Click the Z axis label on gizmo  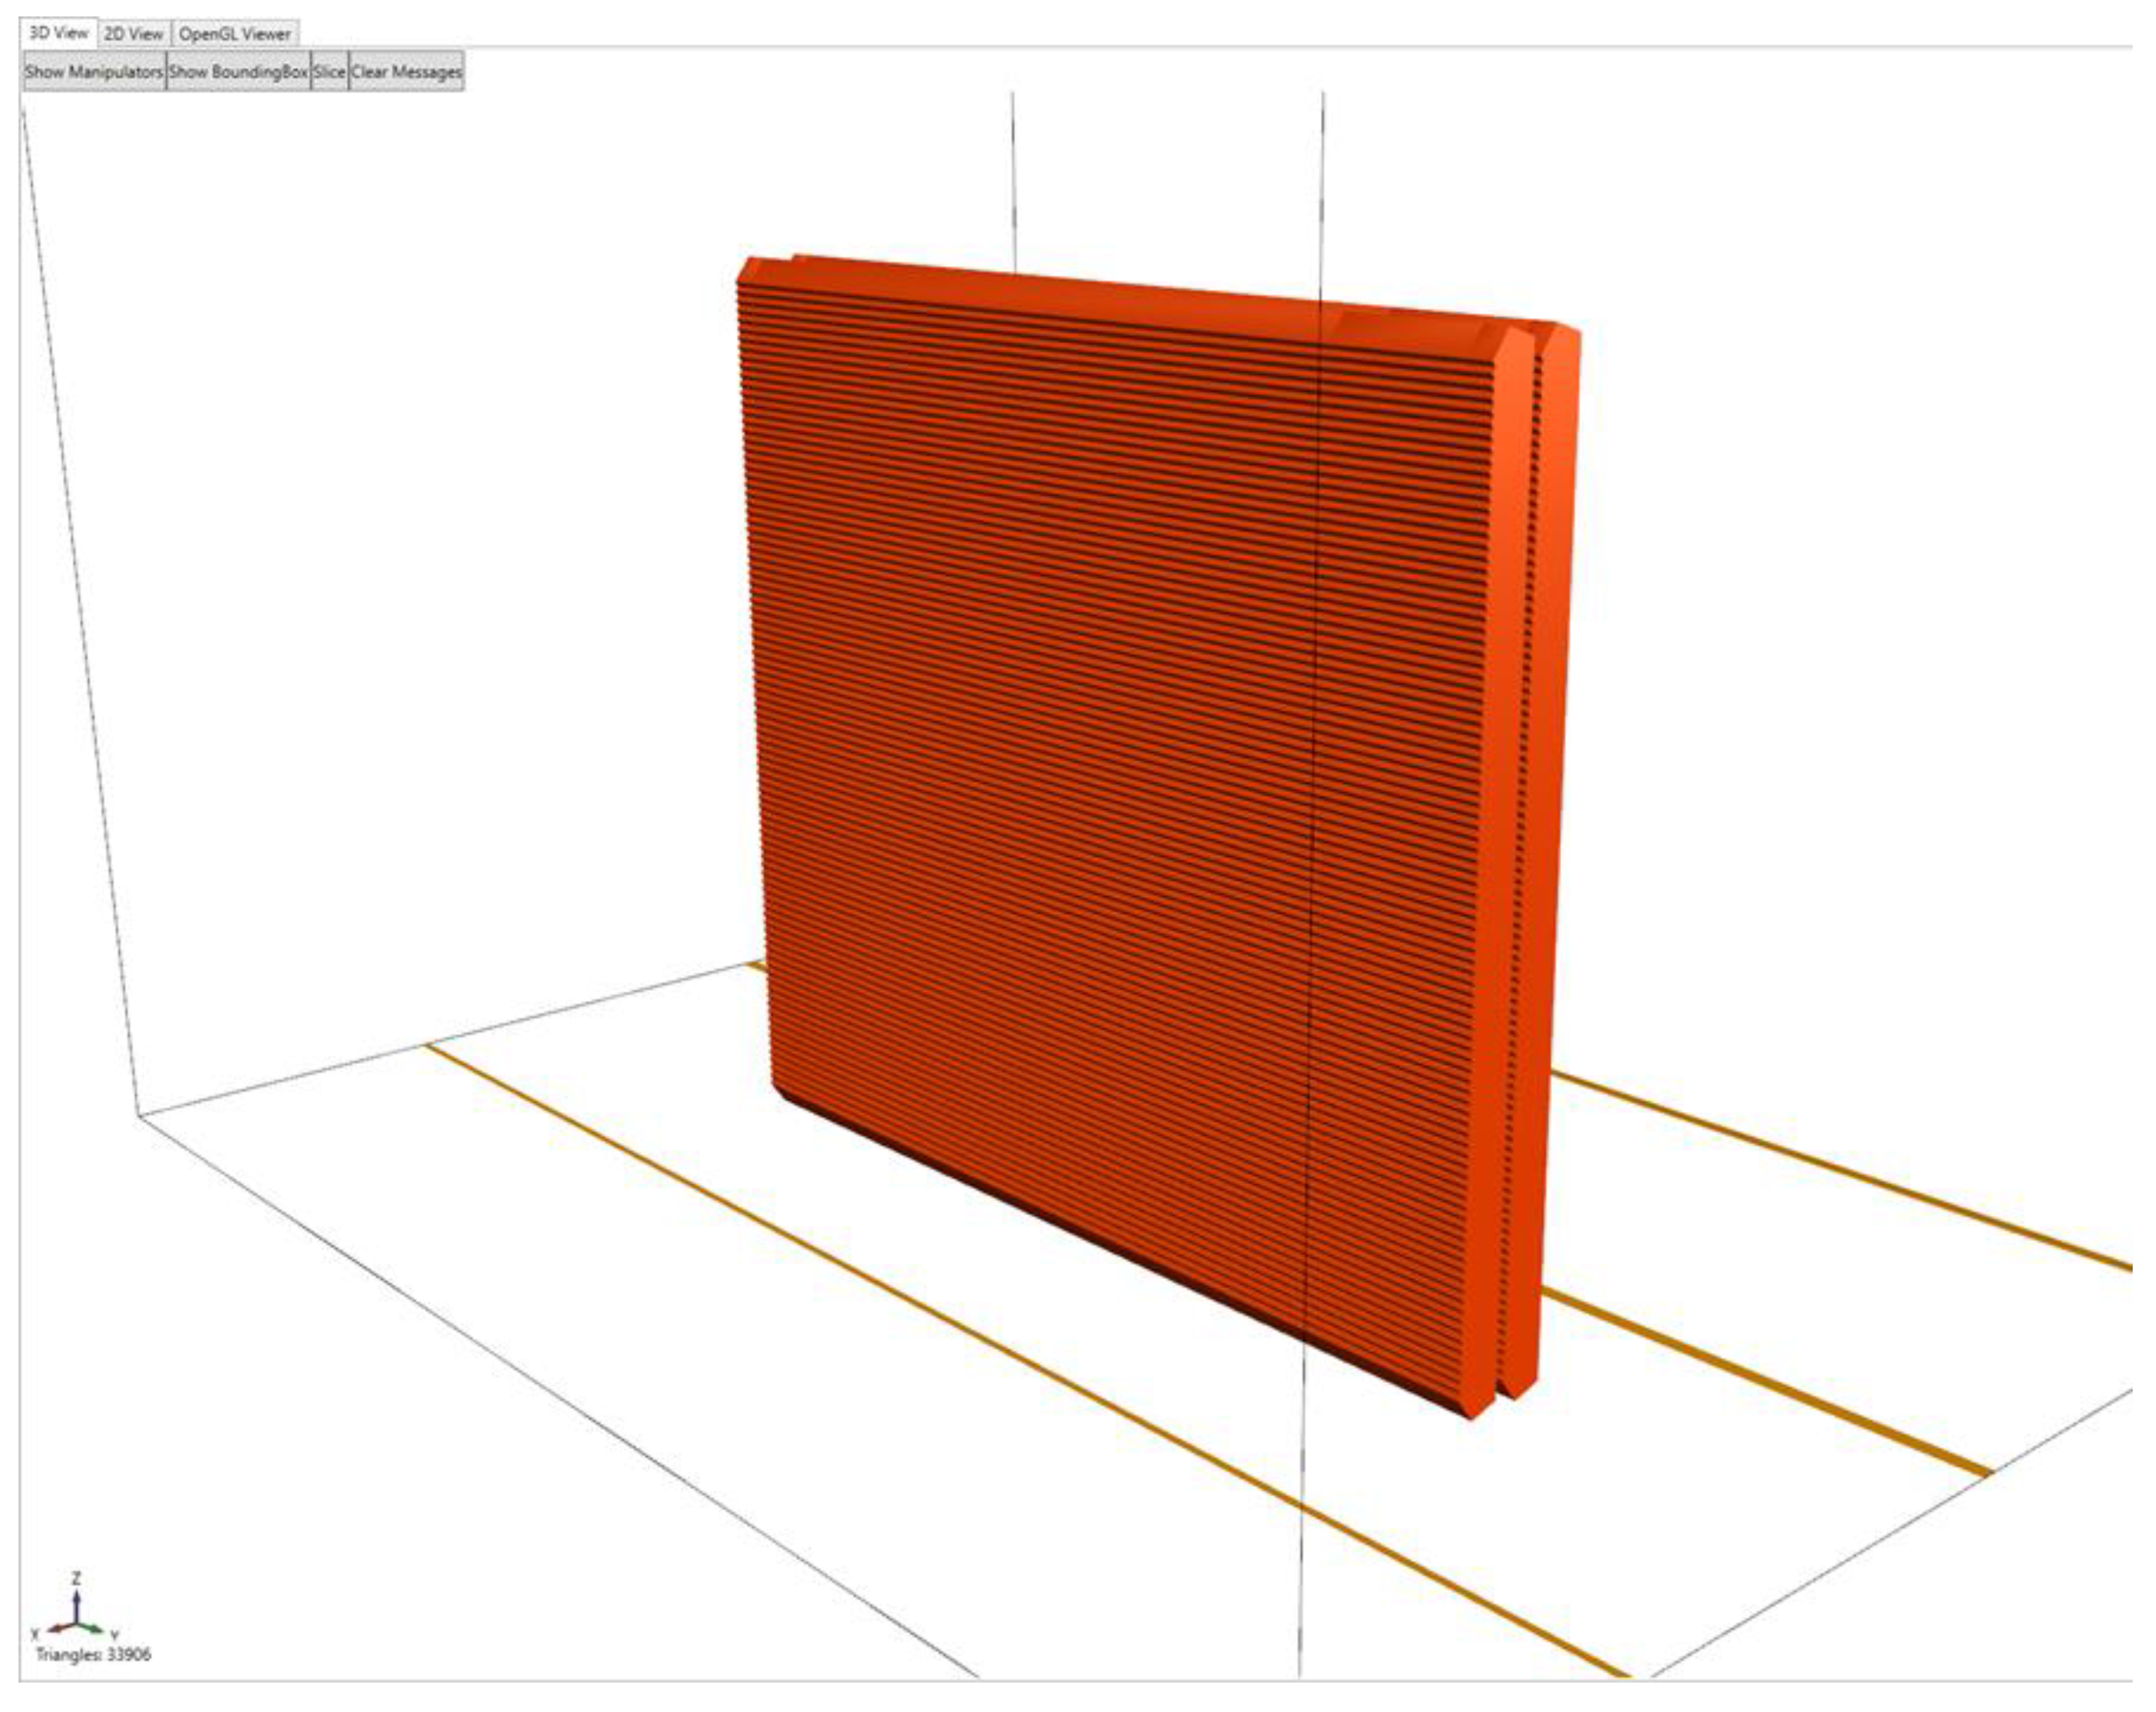pyautogui.click(x=77, y=1579)
